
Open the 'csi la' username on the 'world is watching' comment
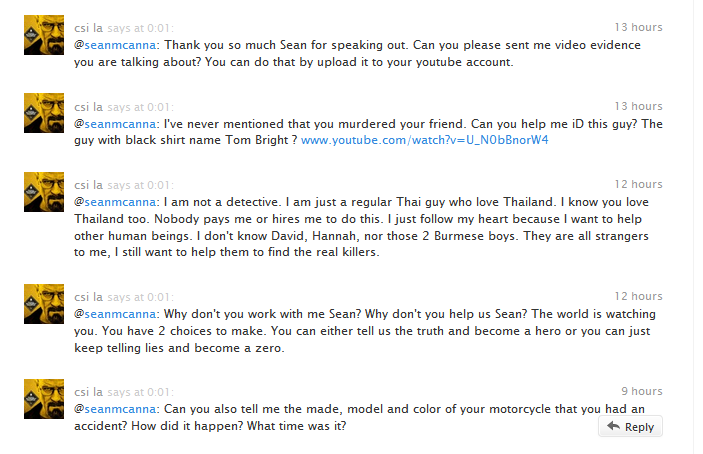click(x=88, y=296)
